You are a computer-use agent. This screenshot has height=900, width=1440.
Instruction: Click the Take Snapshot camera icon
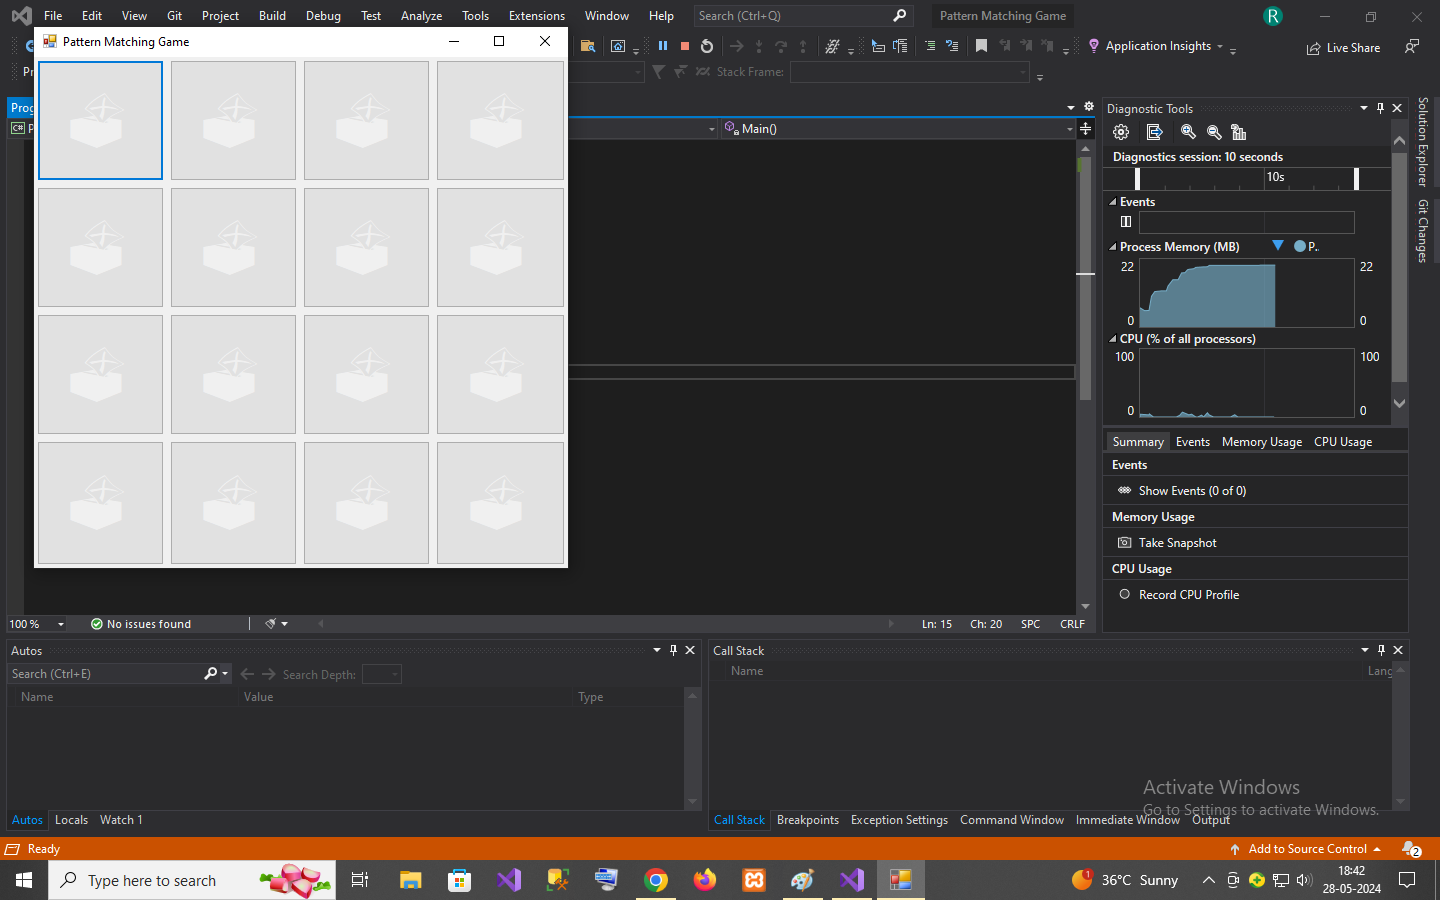(x=1125, y=543)
